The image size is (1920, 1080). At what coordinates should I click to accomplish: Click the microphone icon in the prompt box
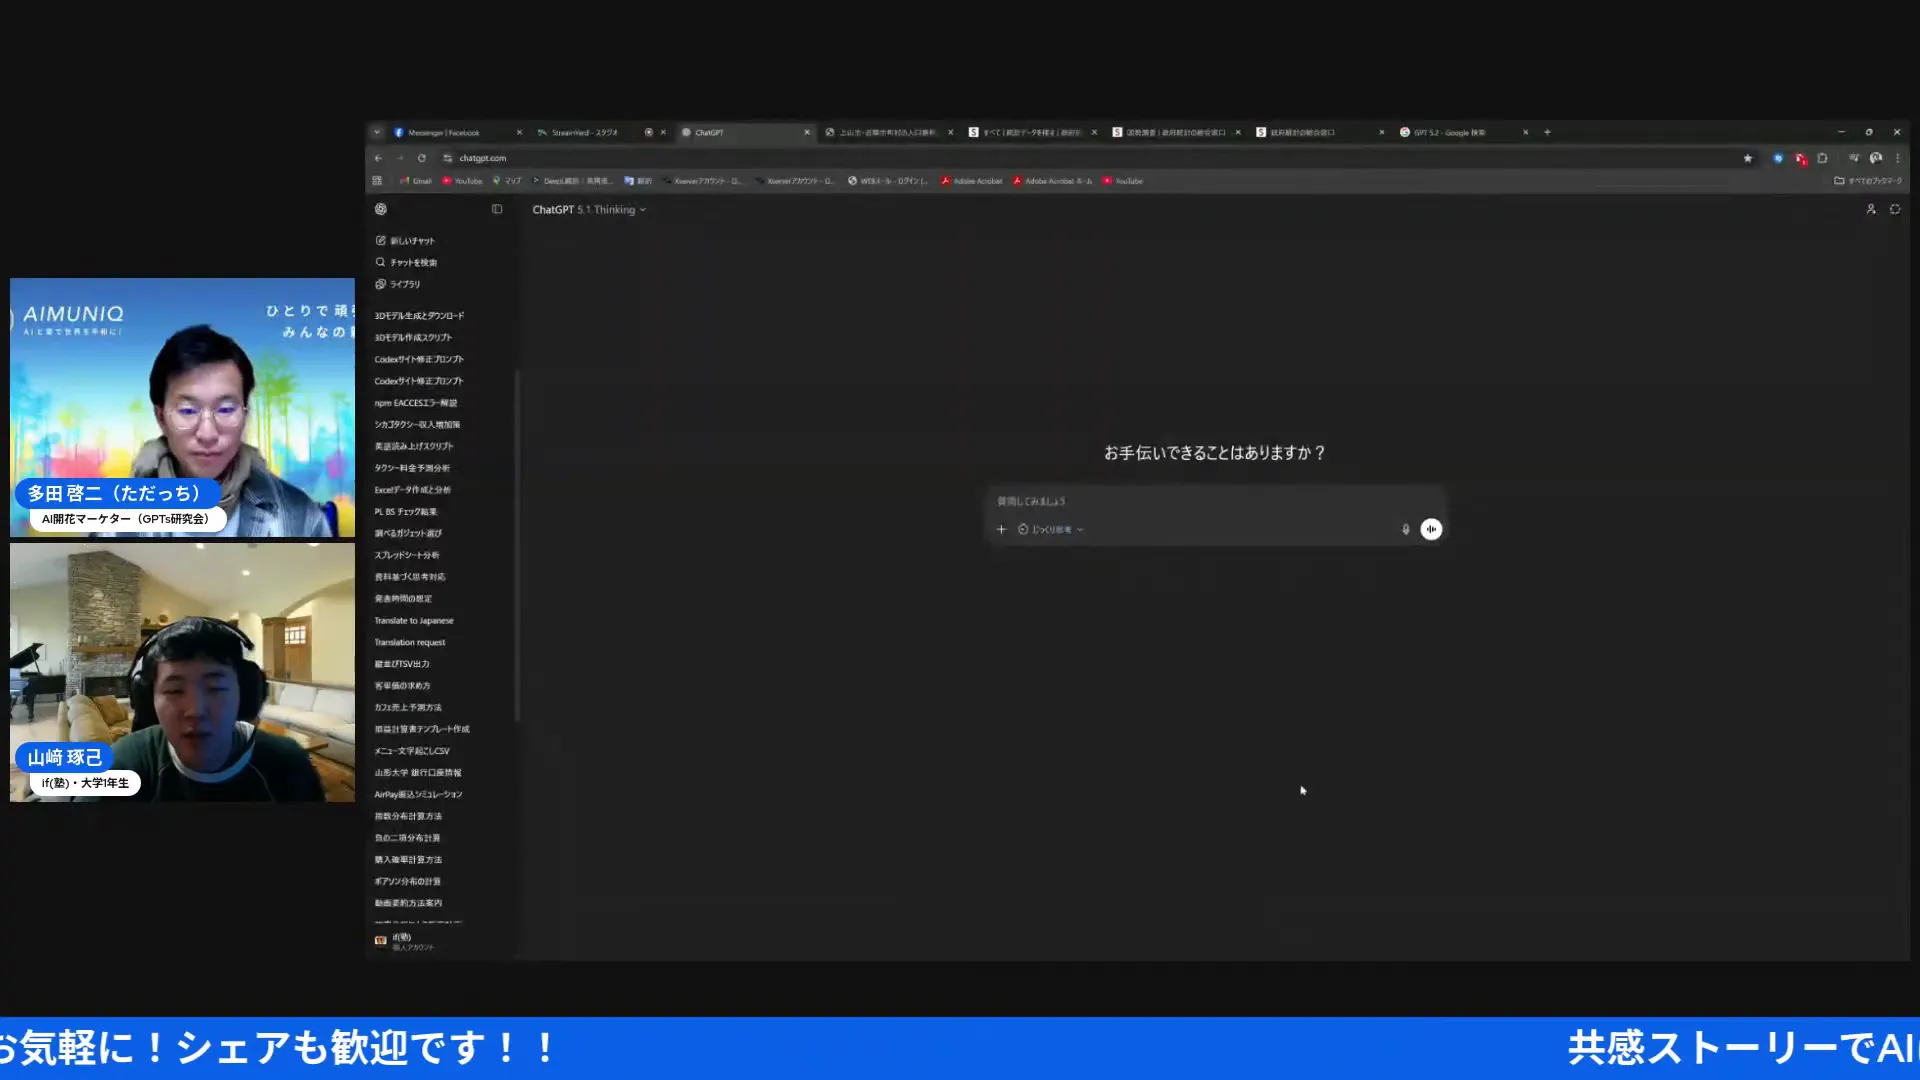[1405, 529]
